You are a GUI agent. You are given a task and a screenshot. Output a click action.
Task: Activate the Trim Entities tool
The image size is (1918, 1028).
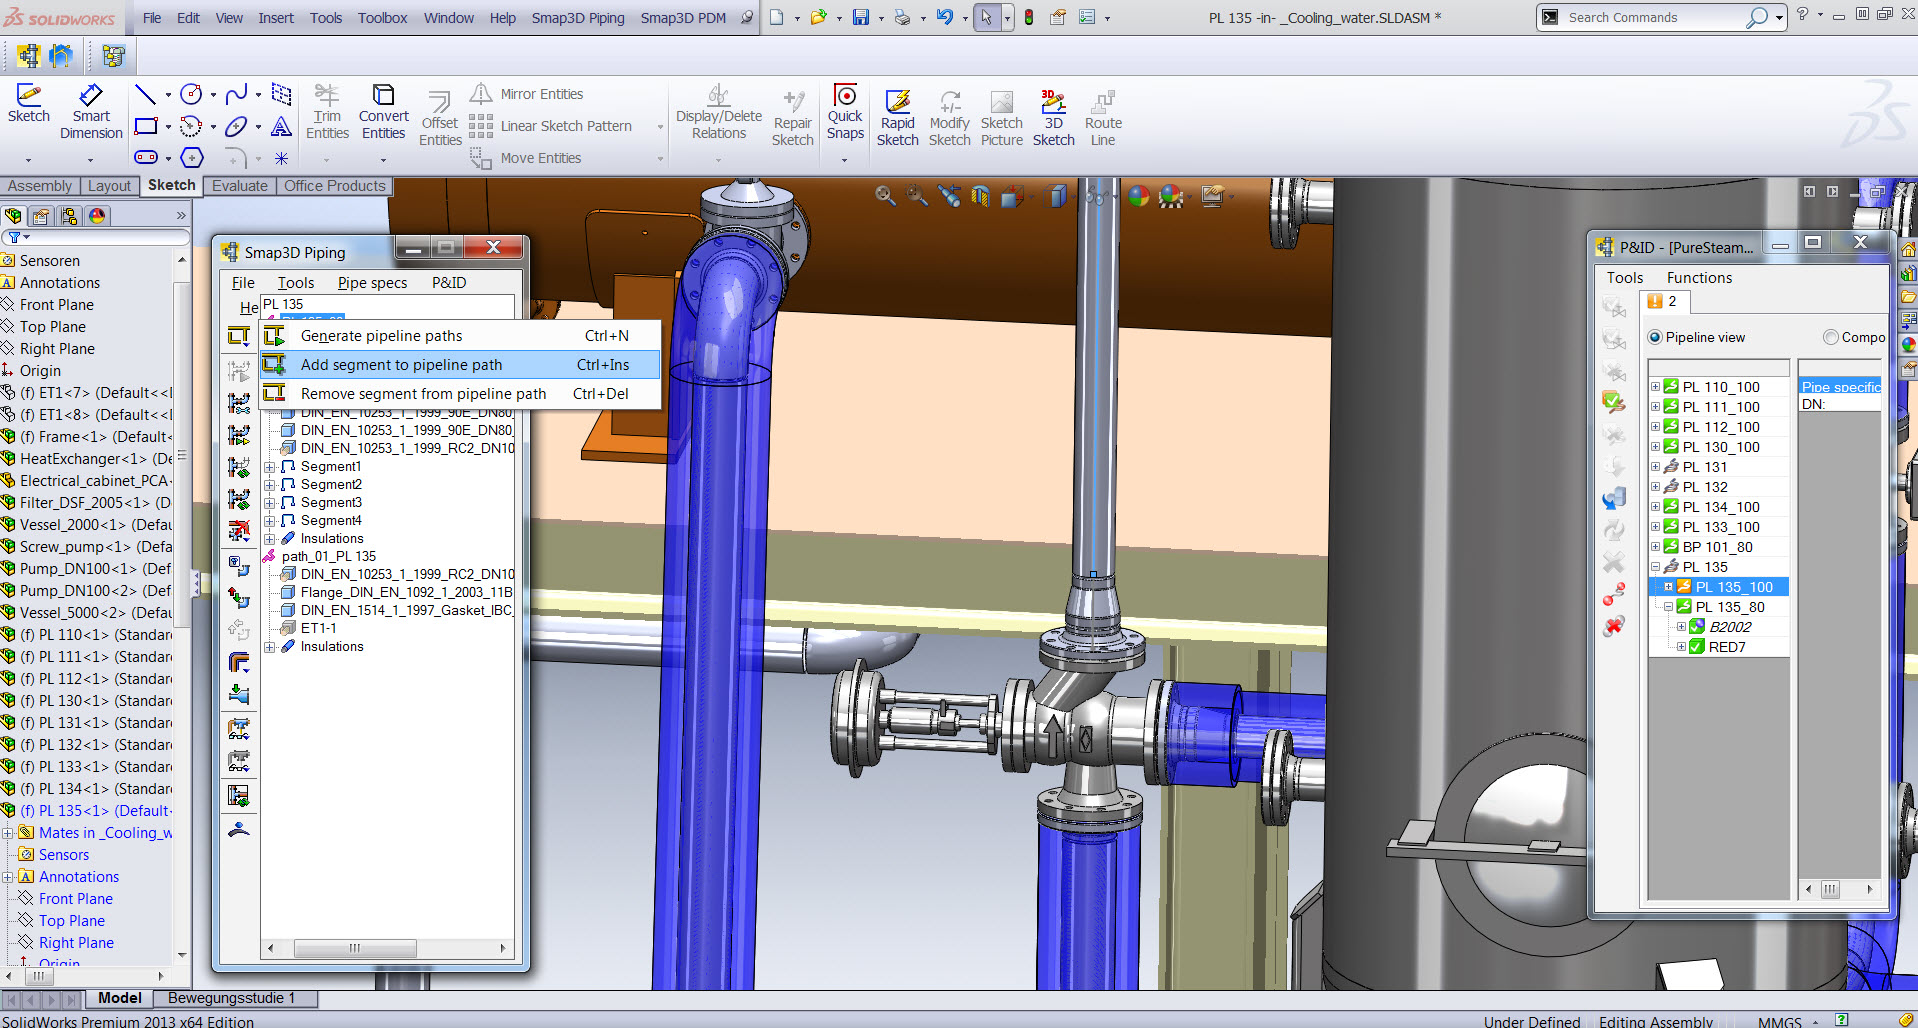click(327, 110)
